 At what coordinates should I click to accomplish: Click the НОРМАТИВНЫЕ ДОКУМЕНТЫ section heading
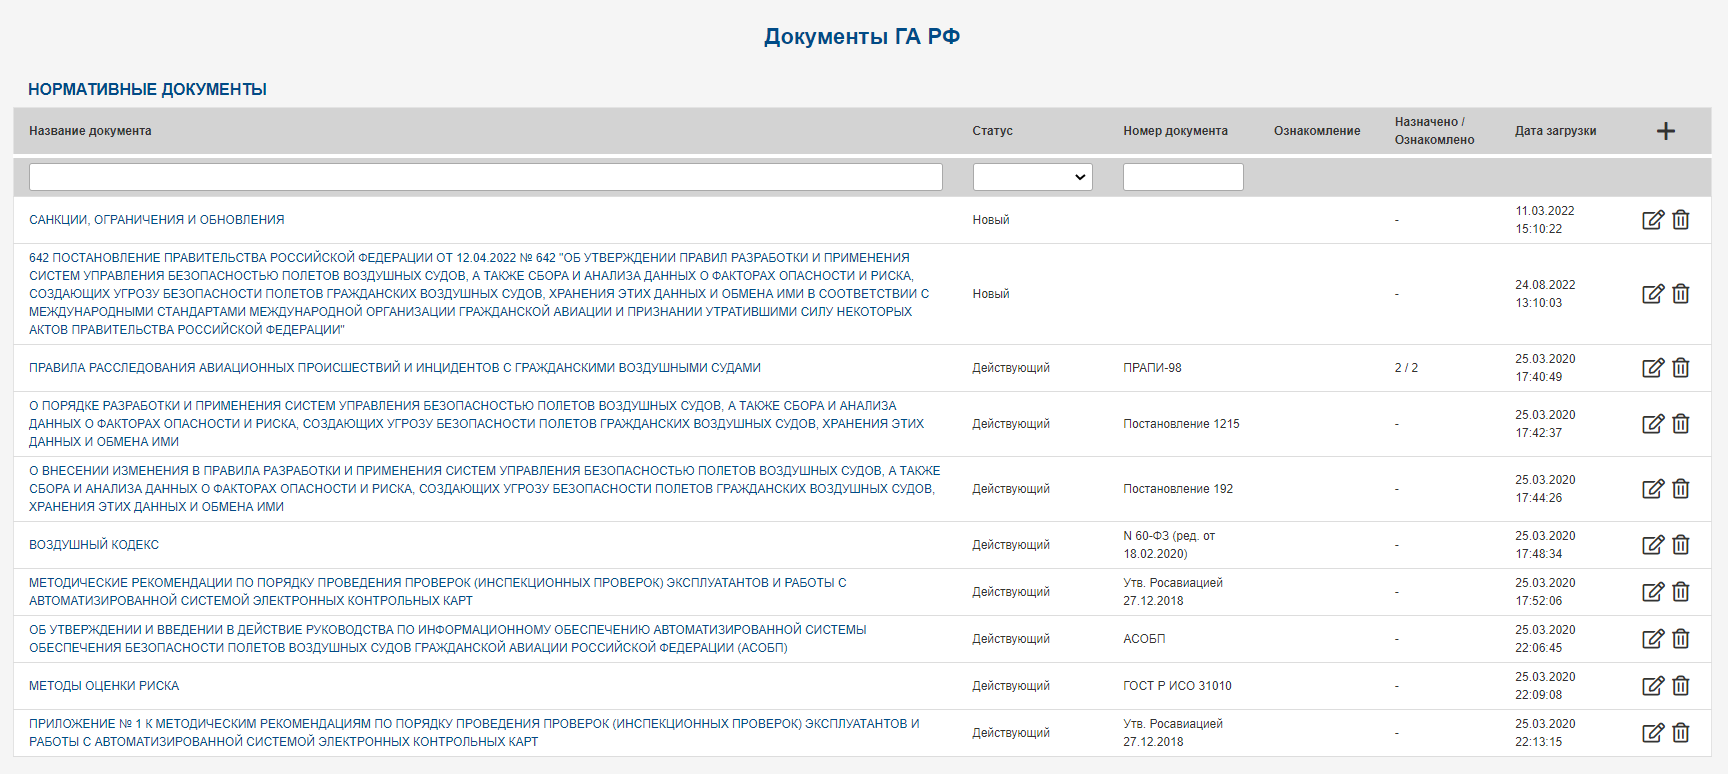[147, 89]
